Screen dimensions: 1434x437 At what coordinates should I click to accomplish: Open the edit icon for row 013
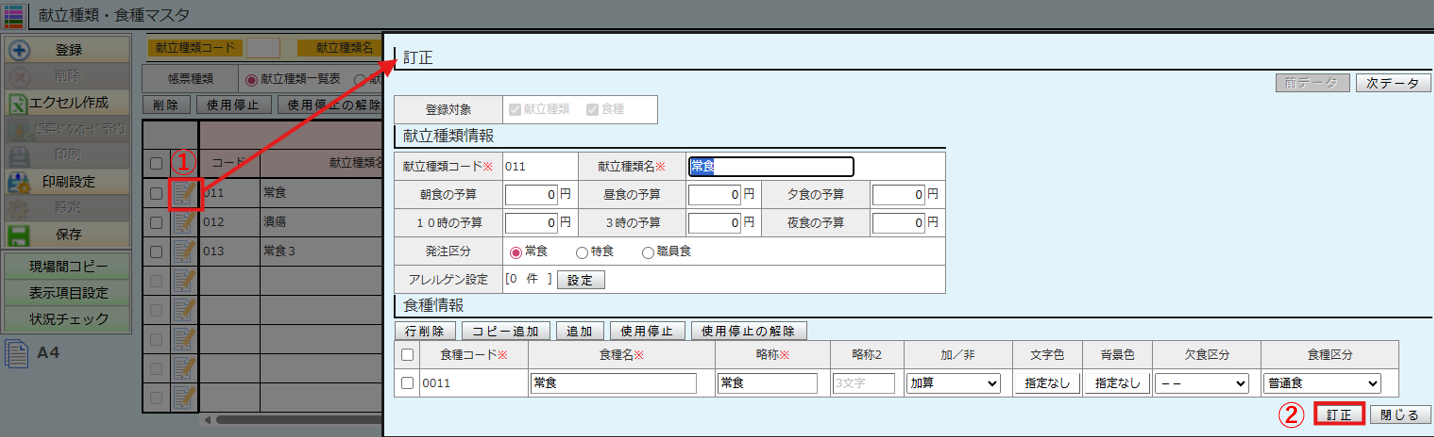click(184, 250)
